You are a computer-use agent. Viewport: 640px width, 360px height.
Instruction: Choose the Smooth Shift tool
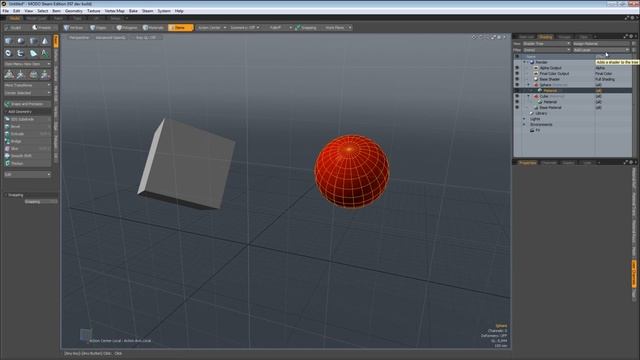(x=27, y=156)
